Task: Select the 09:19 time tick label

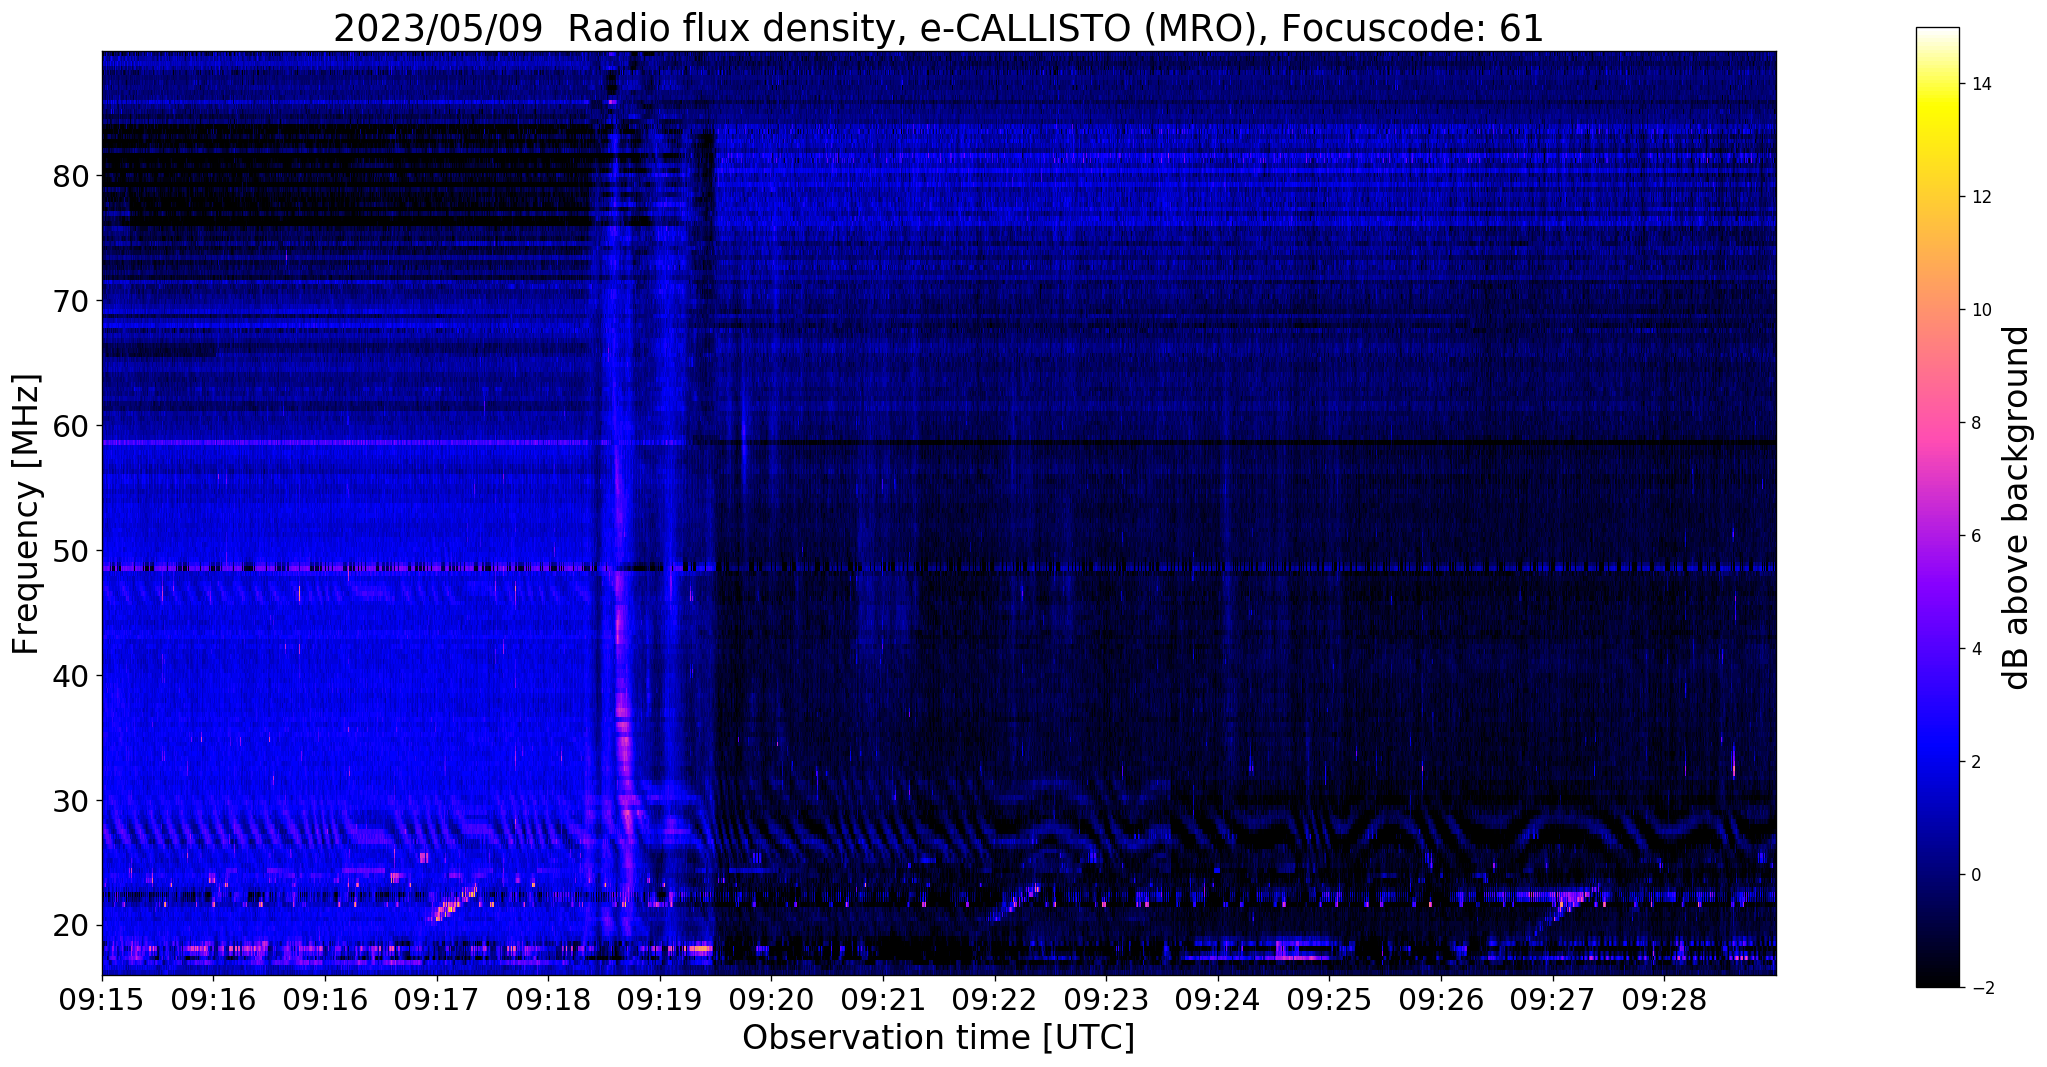Action: (x=659, y=1000)
